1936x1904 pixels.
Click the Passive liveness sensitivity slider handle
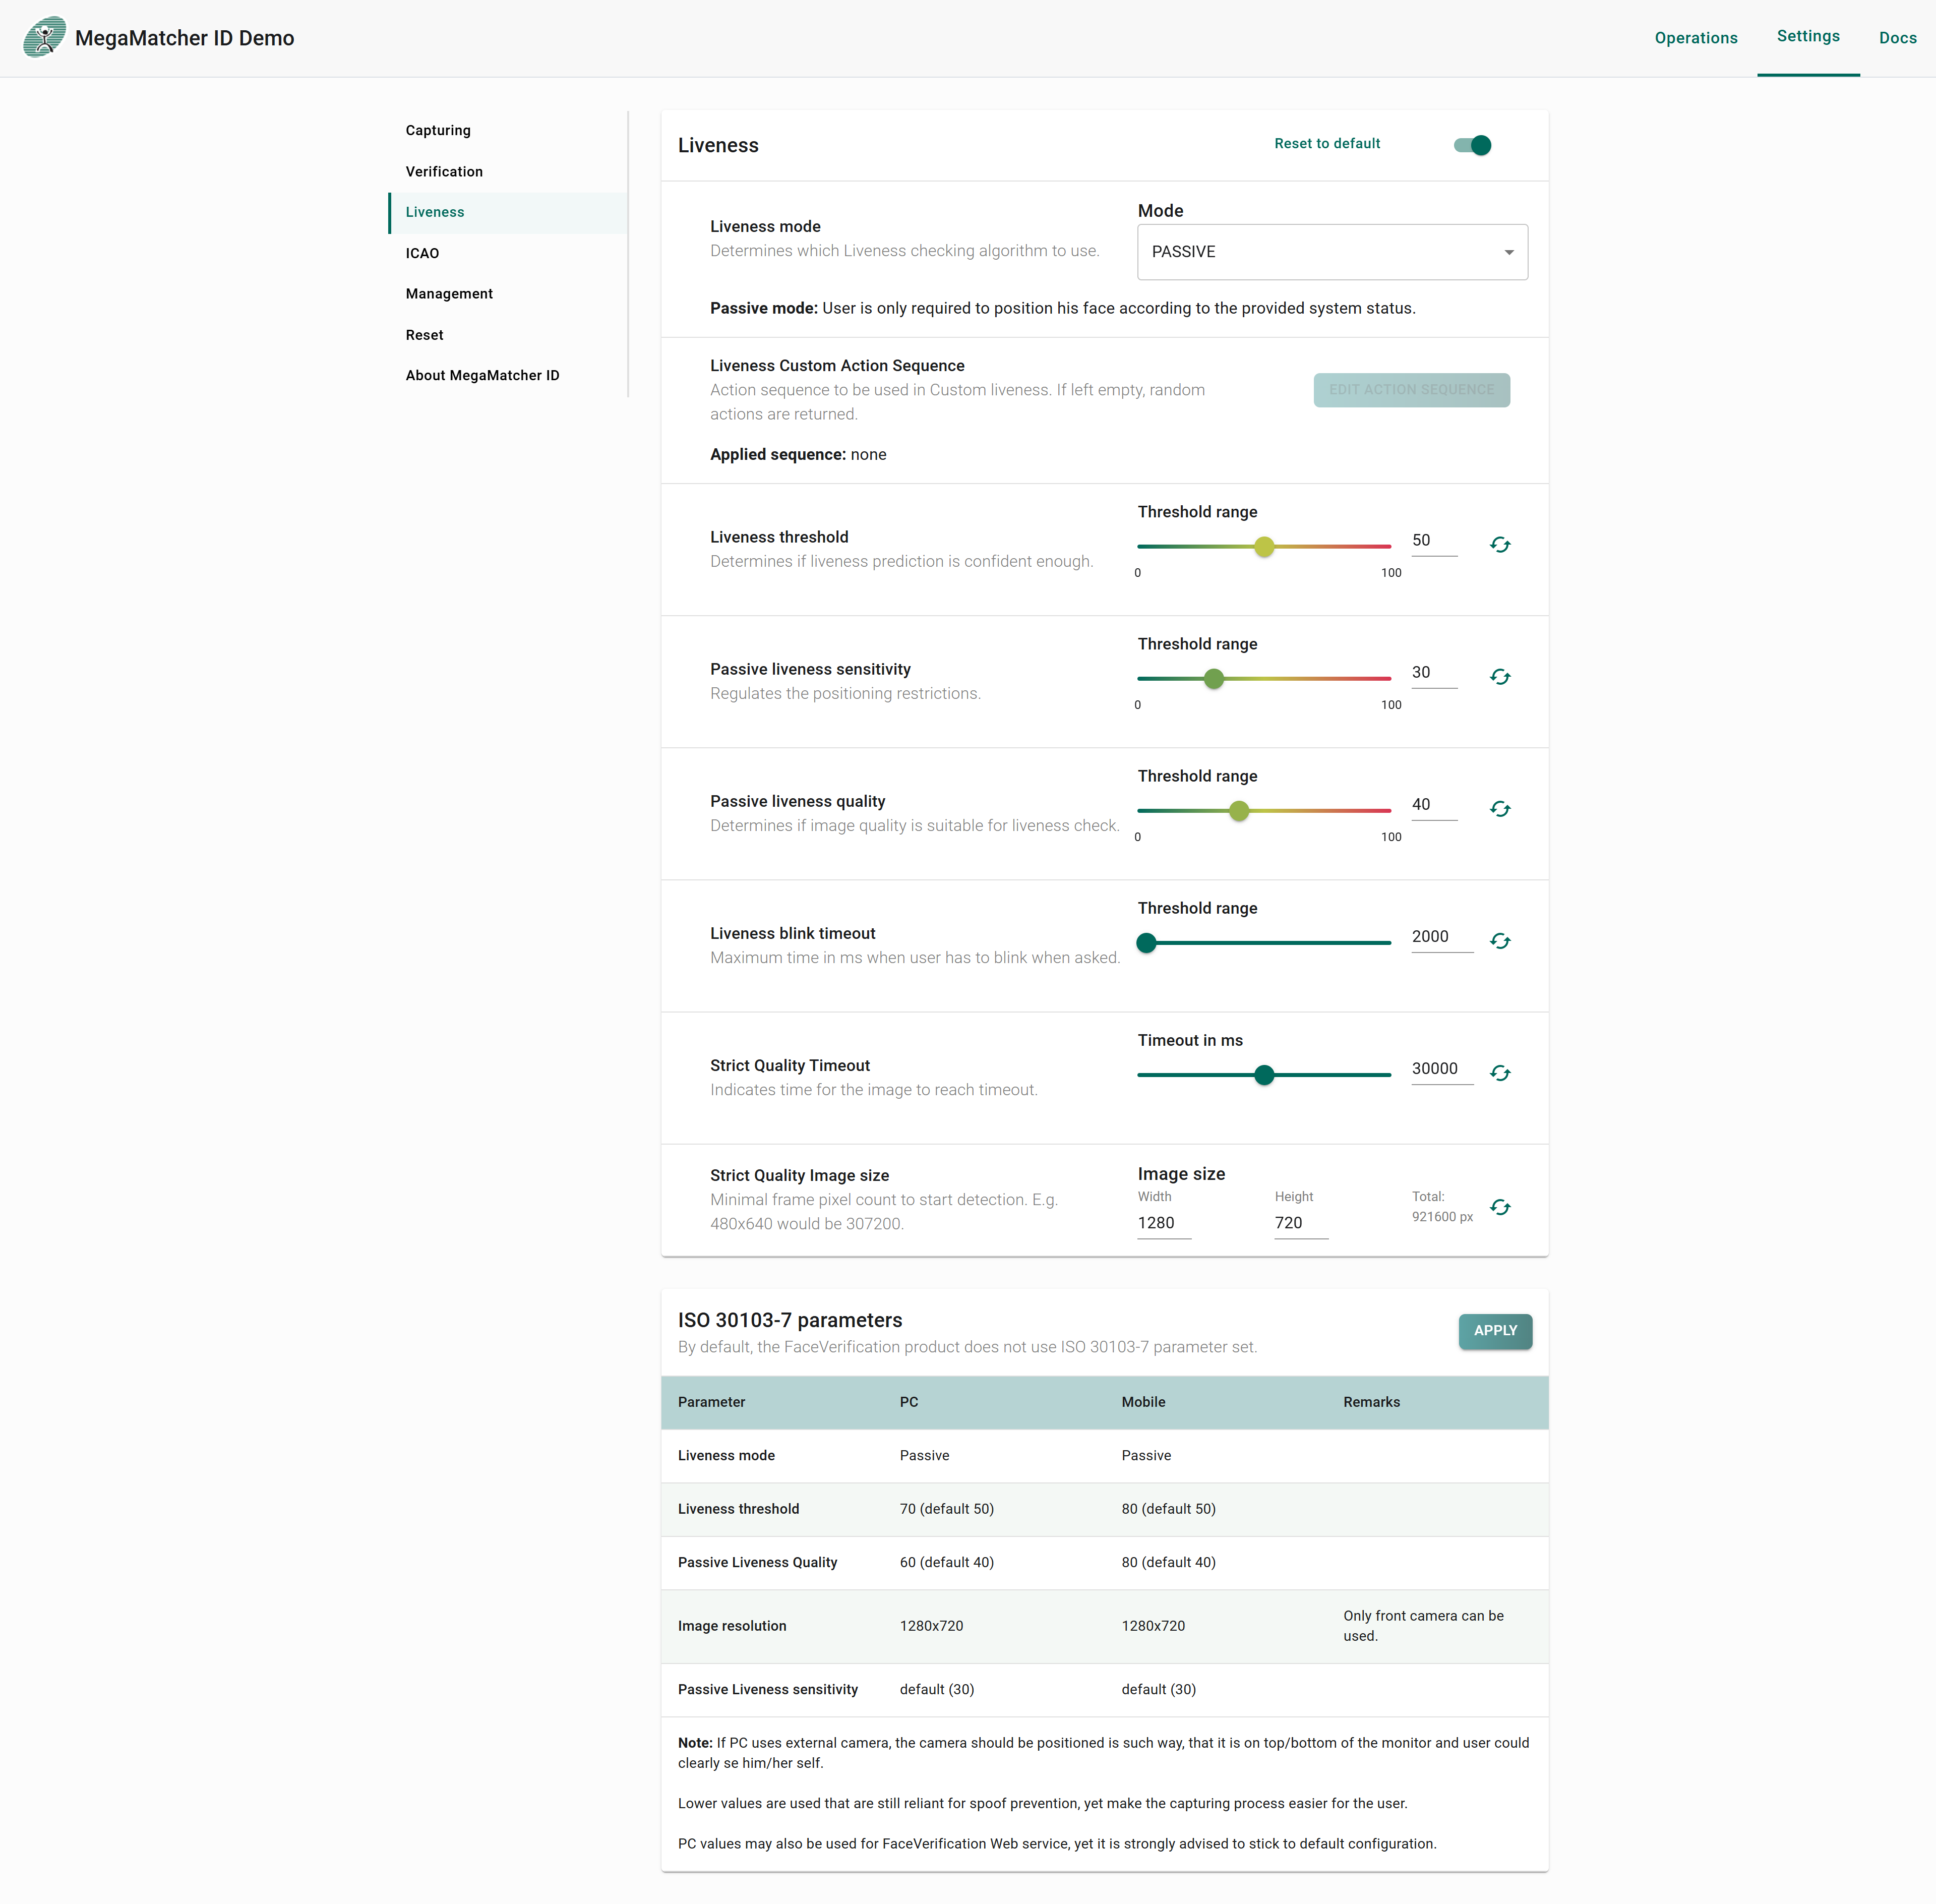coord(1213,679)
